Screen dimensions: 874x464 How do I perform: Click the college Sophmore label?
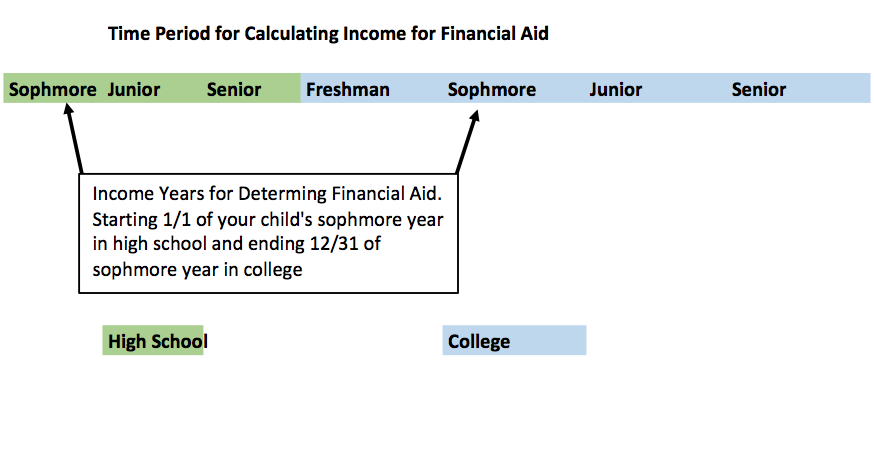click(492, 89)
